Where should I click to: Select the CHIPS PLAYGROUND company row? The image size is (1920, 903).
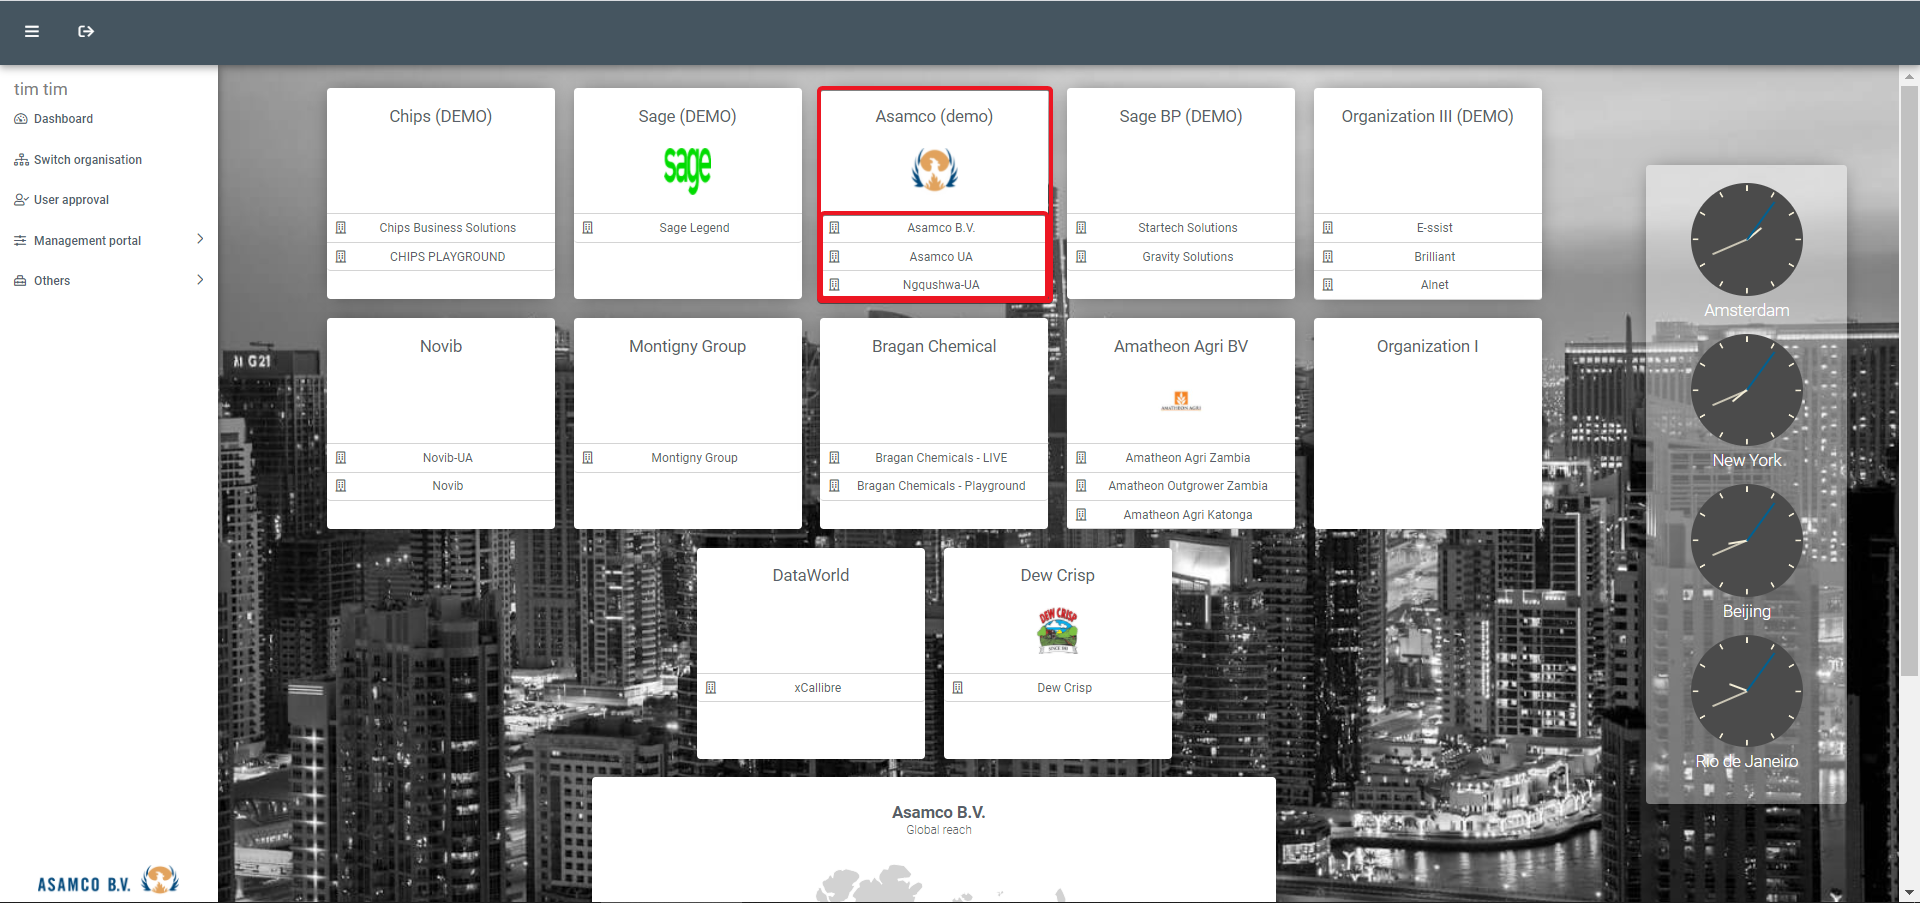[x=441, y=257]
